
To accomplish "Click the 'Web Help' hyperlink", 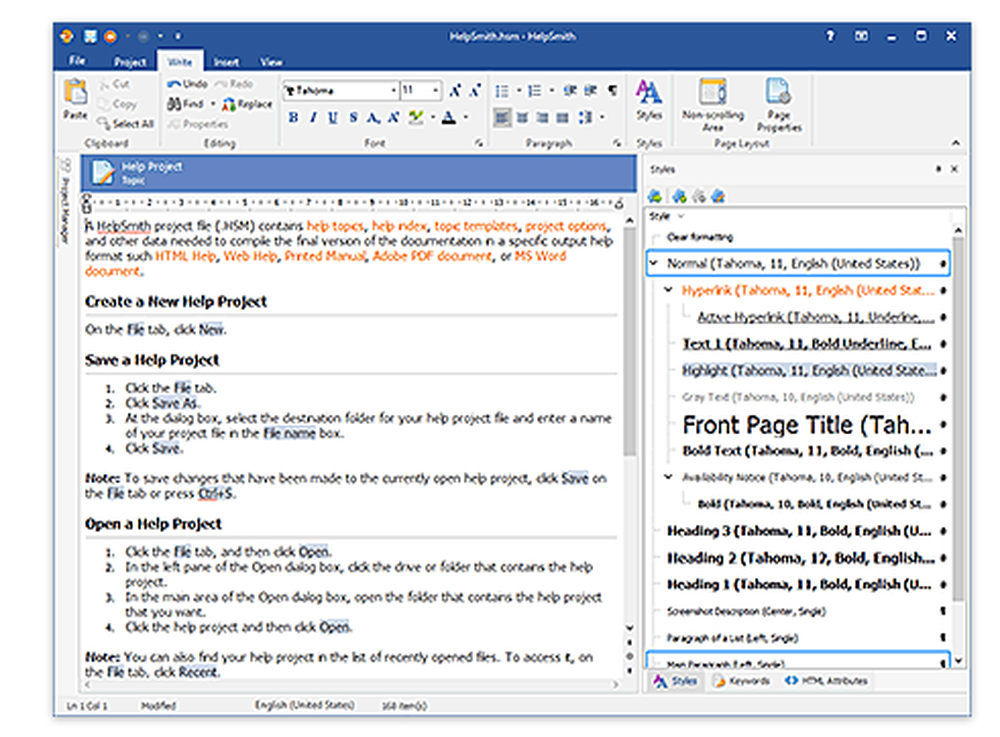I will click(251, 256).
